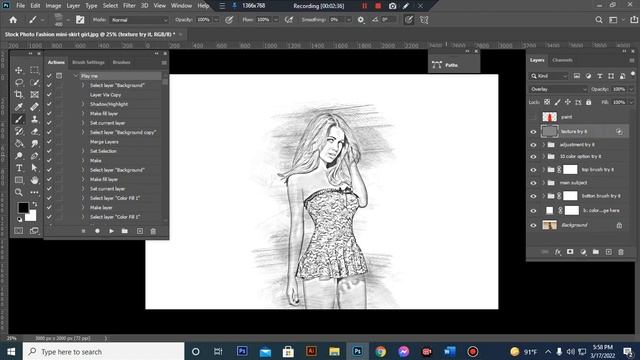
Task: Switch to the Channels tab
Action: tap(562, 60)
